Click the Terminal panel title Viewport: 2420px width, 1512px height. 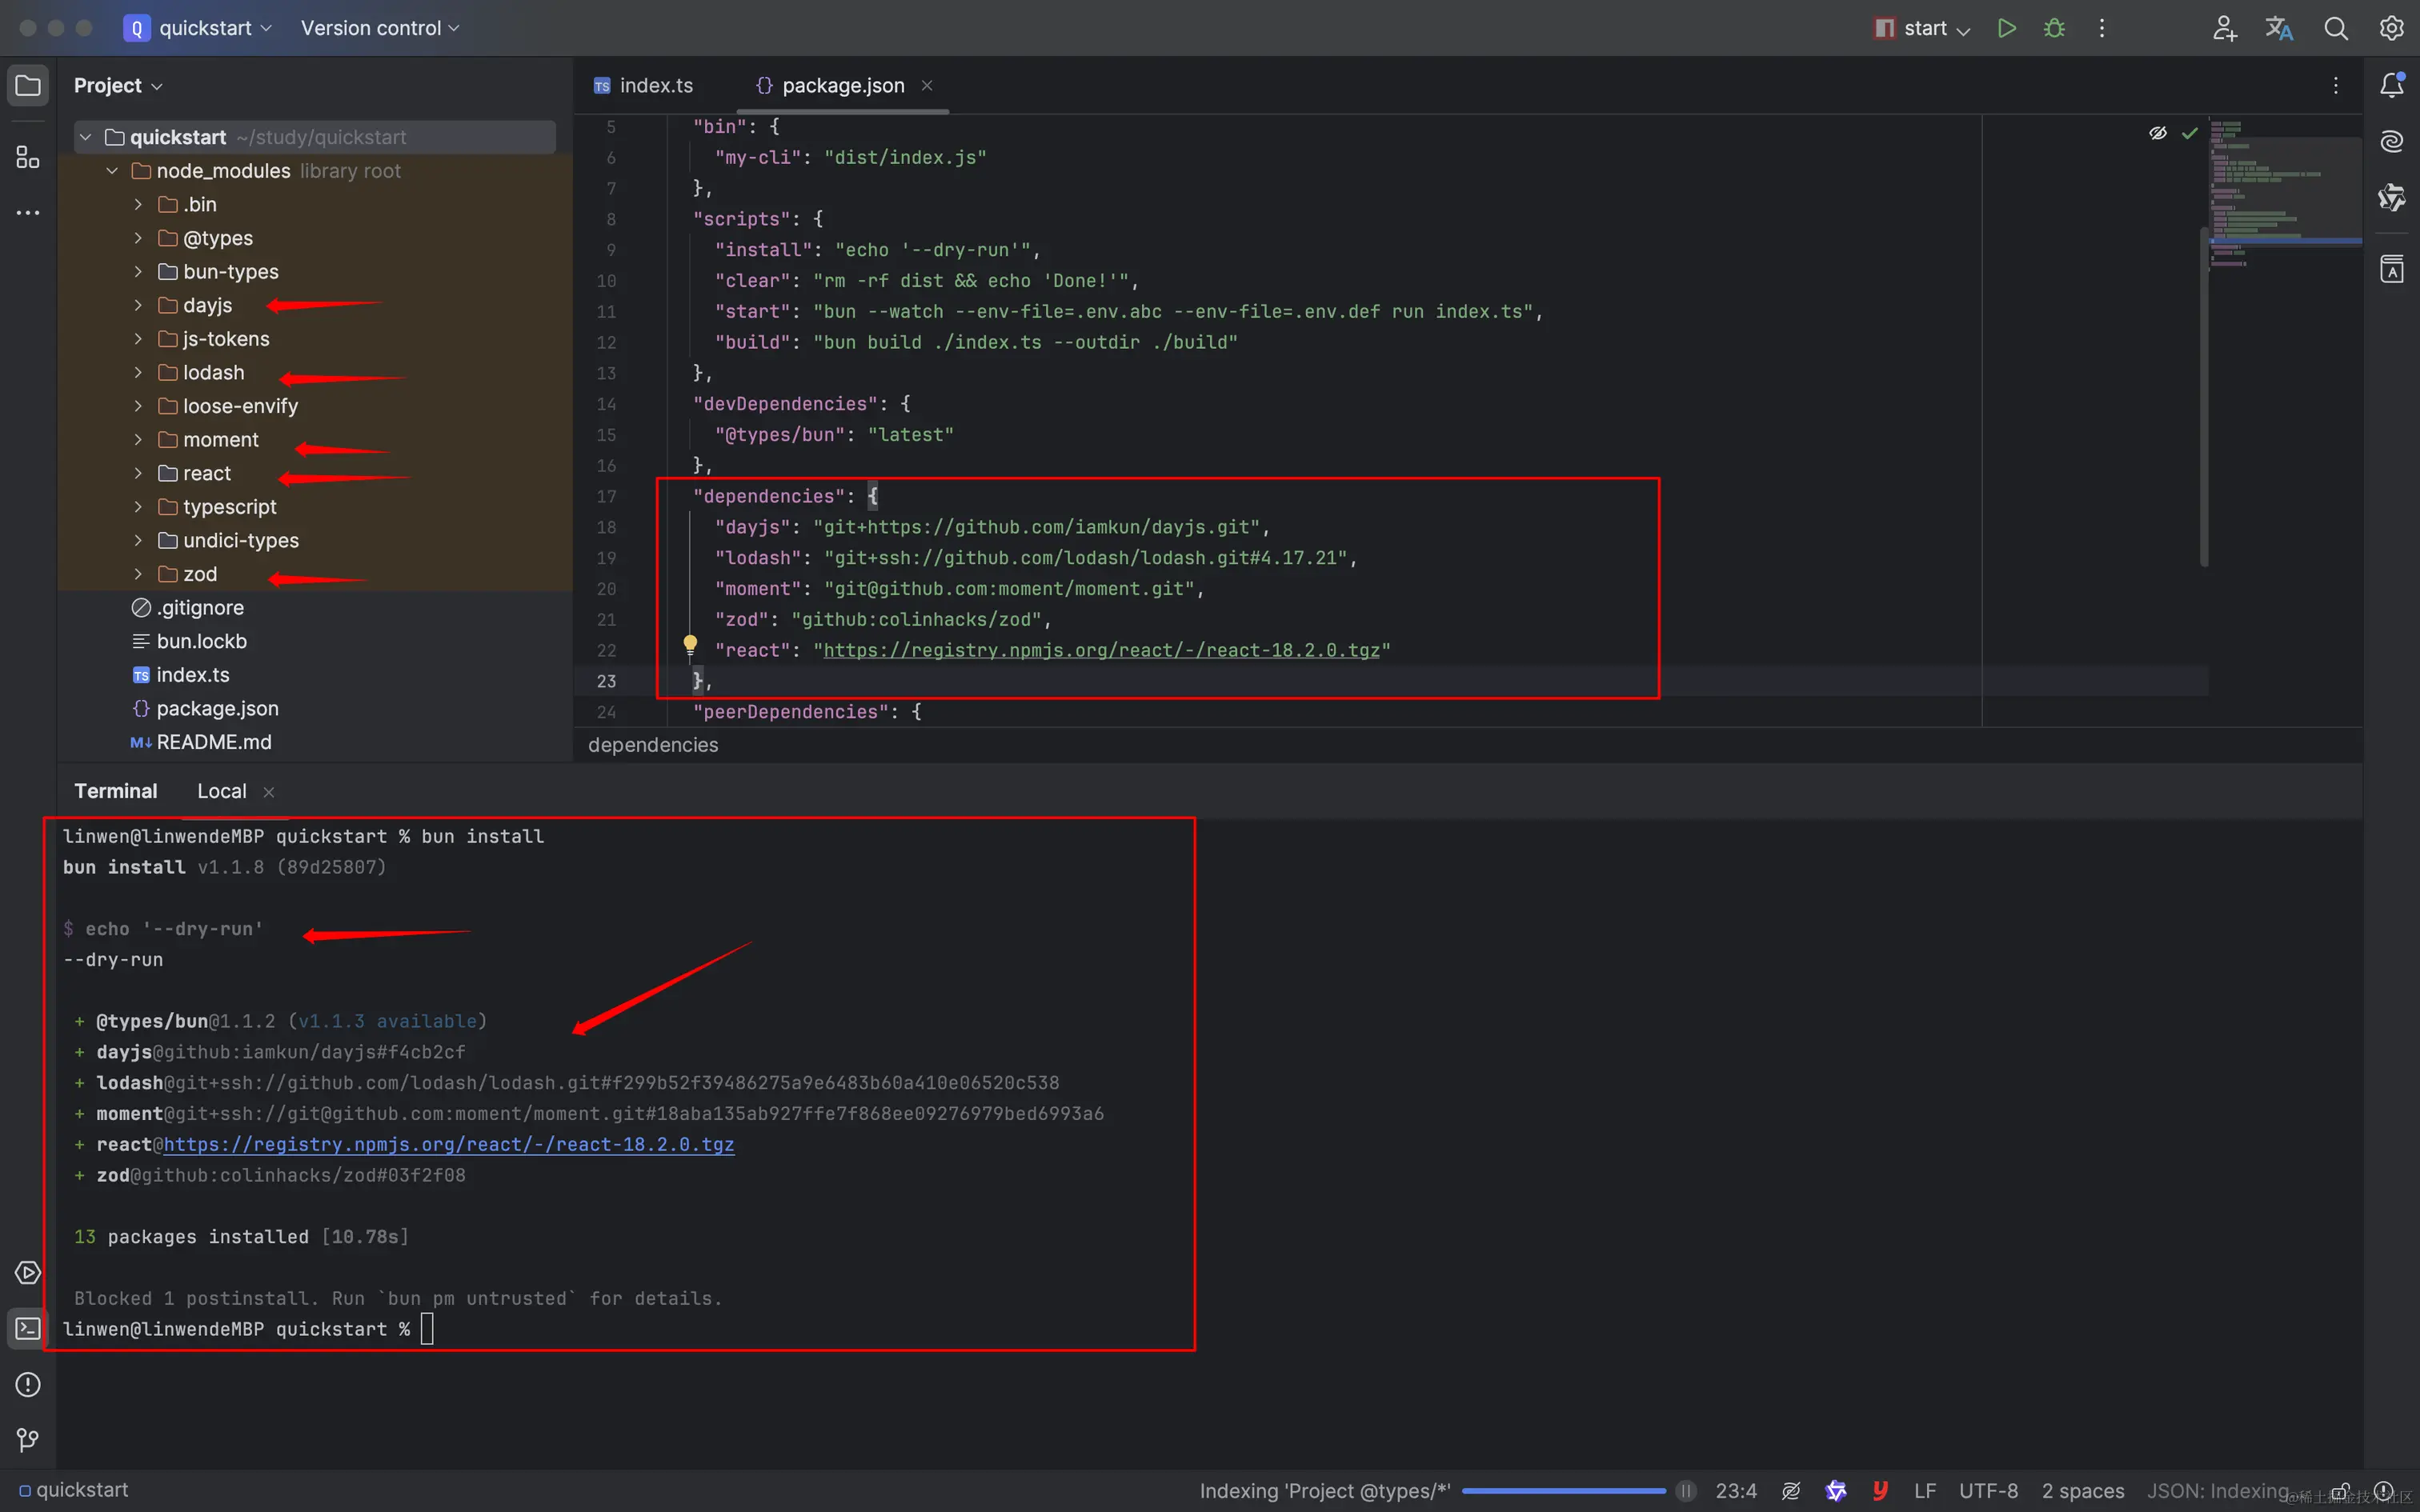click(115, 791)
